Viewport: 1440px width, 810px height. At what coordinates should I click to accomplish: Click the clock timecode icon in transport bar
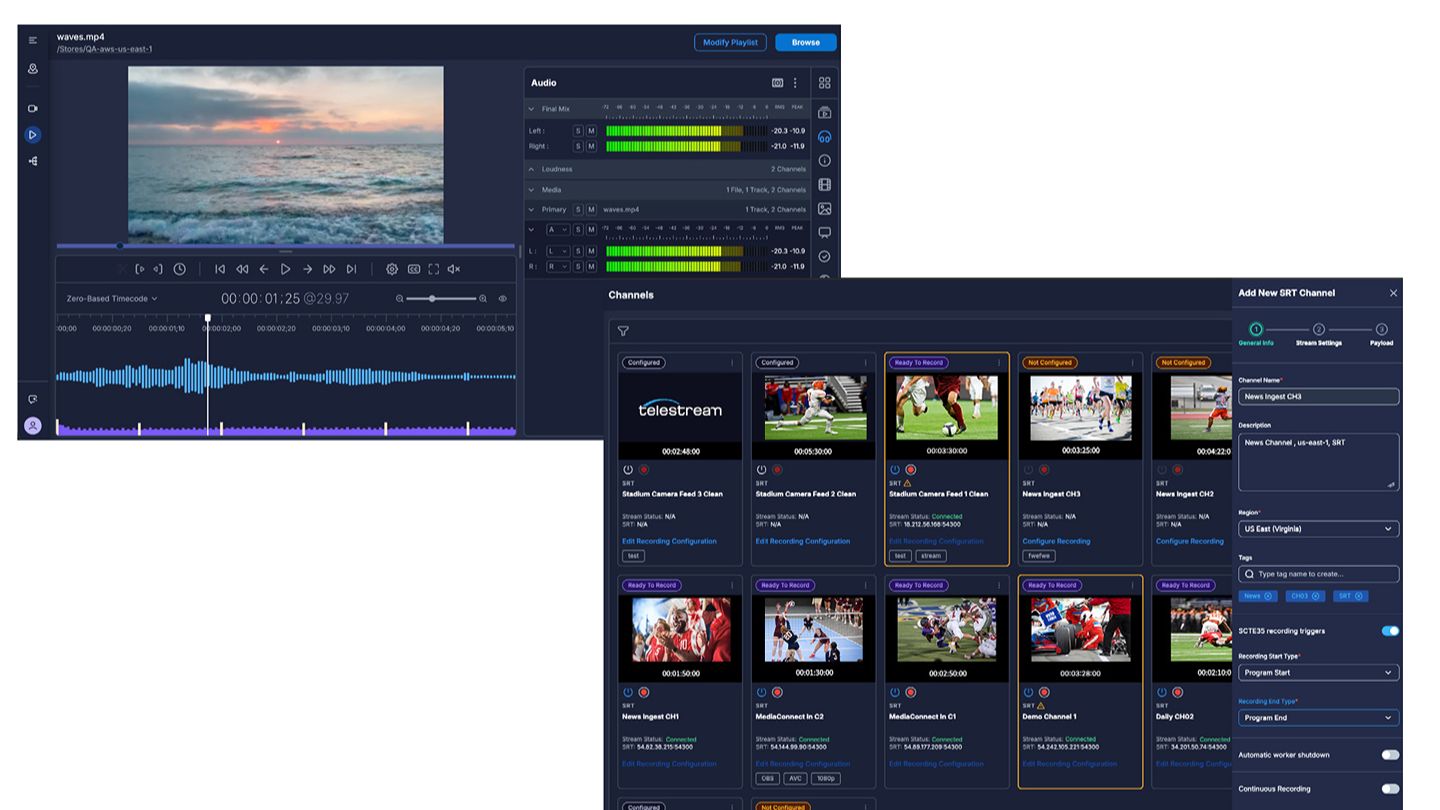(180, 269)
